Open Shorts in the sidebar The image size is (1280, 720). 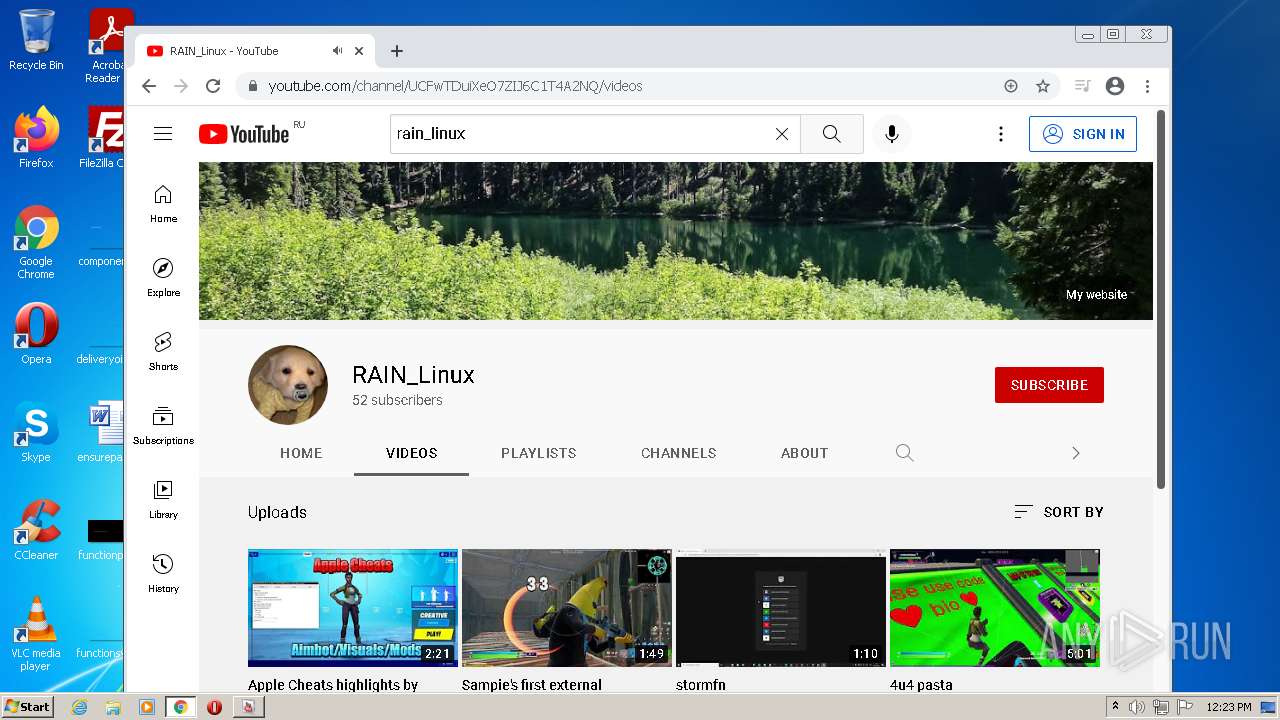pos(163,351)
